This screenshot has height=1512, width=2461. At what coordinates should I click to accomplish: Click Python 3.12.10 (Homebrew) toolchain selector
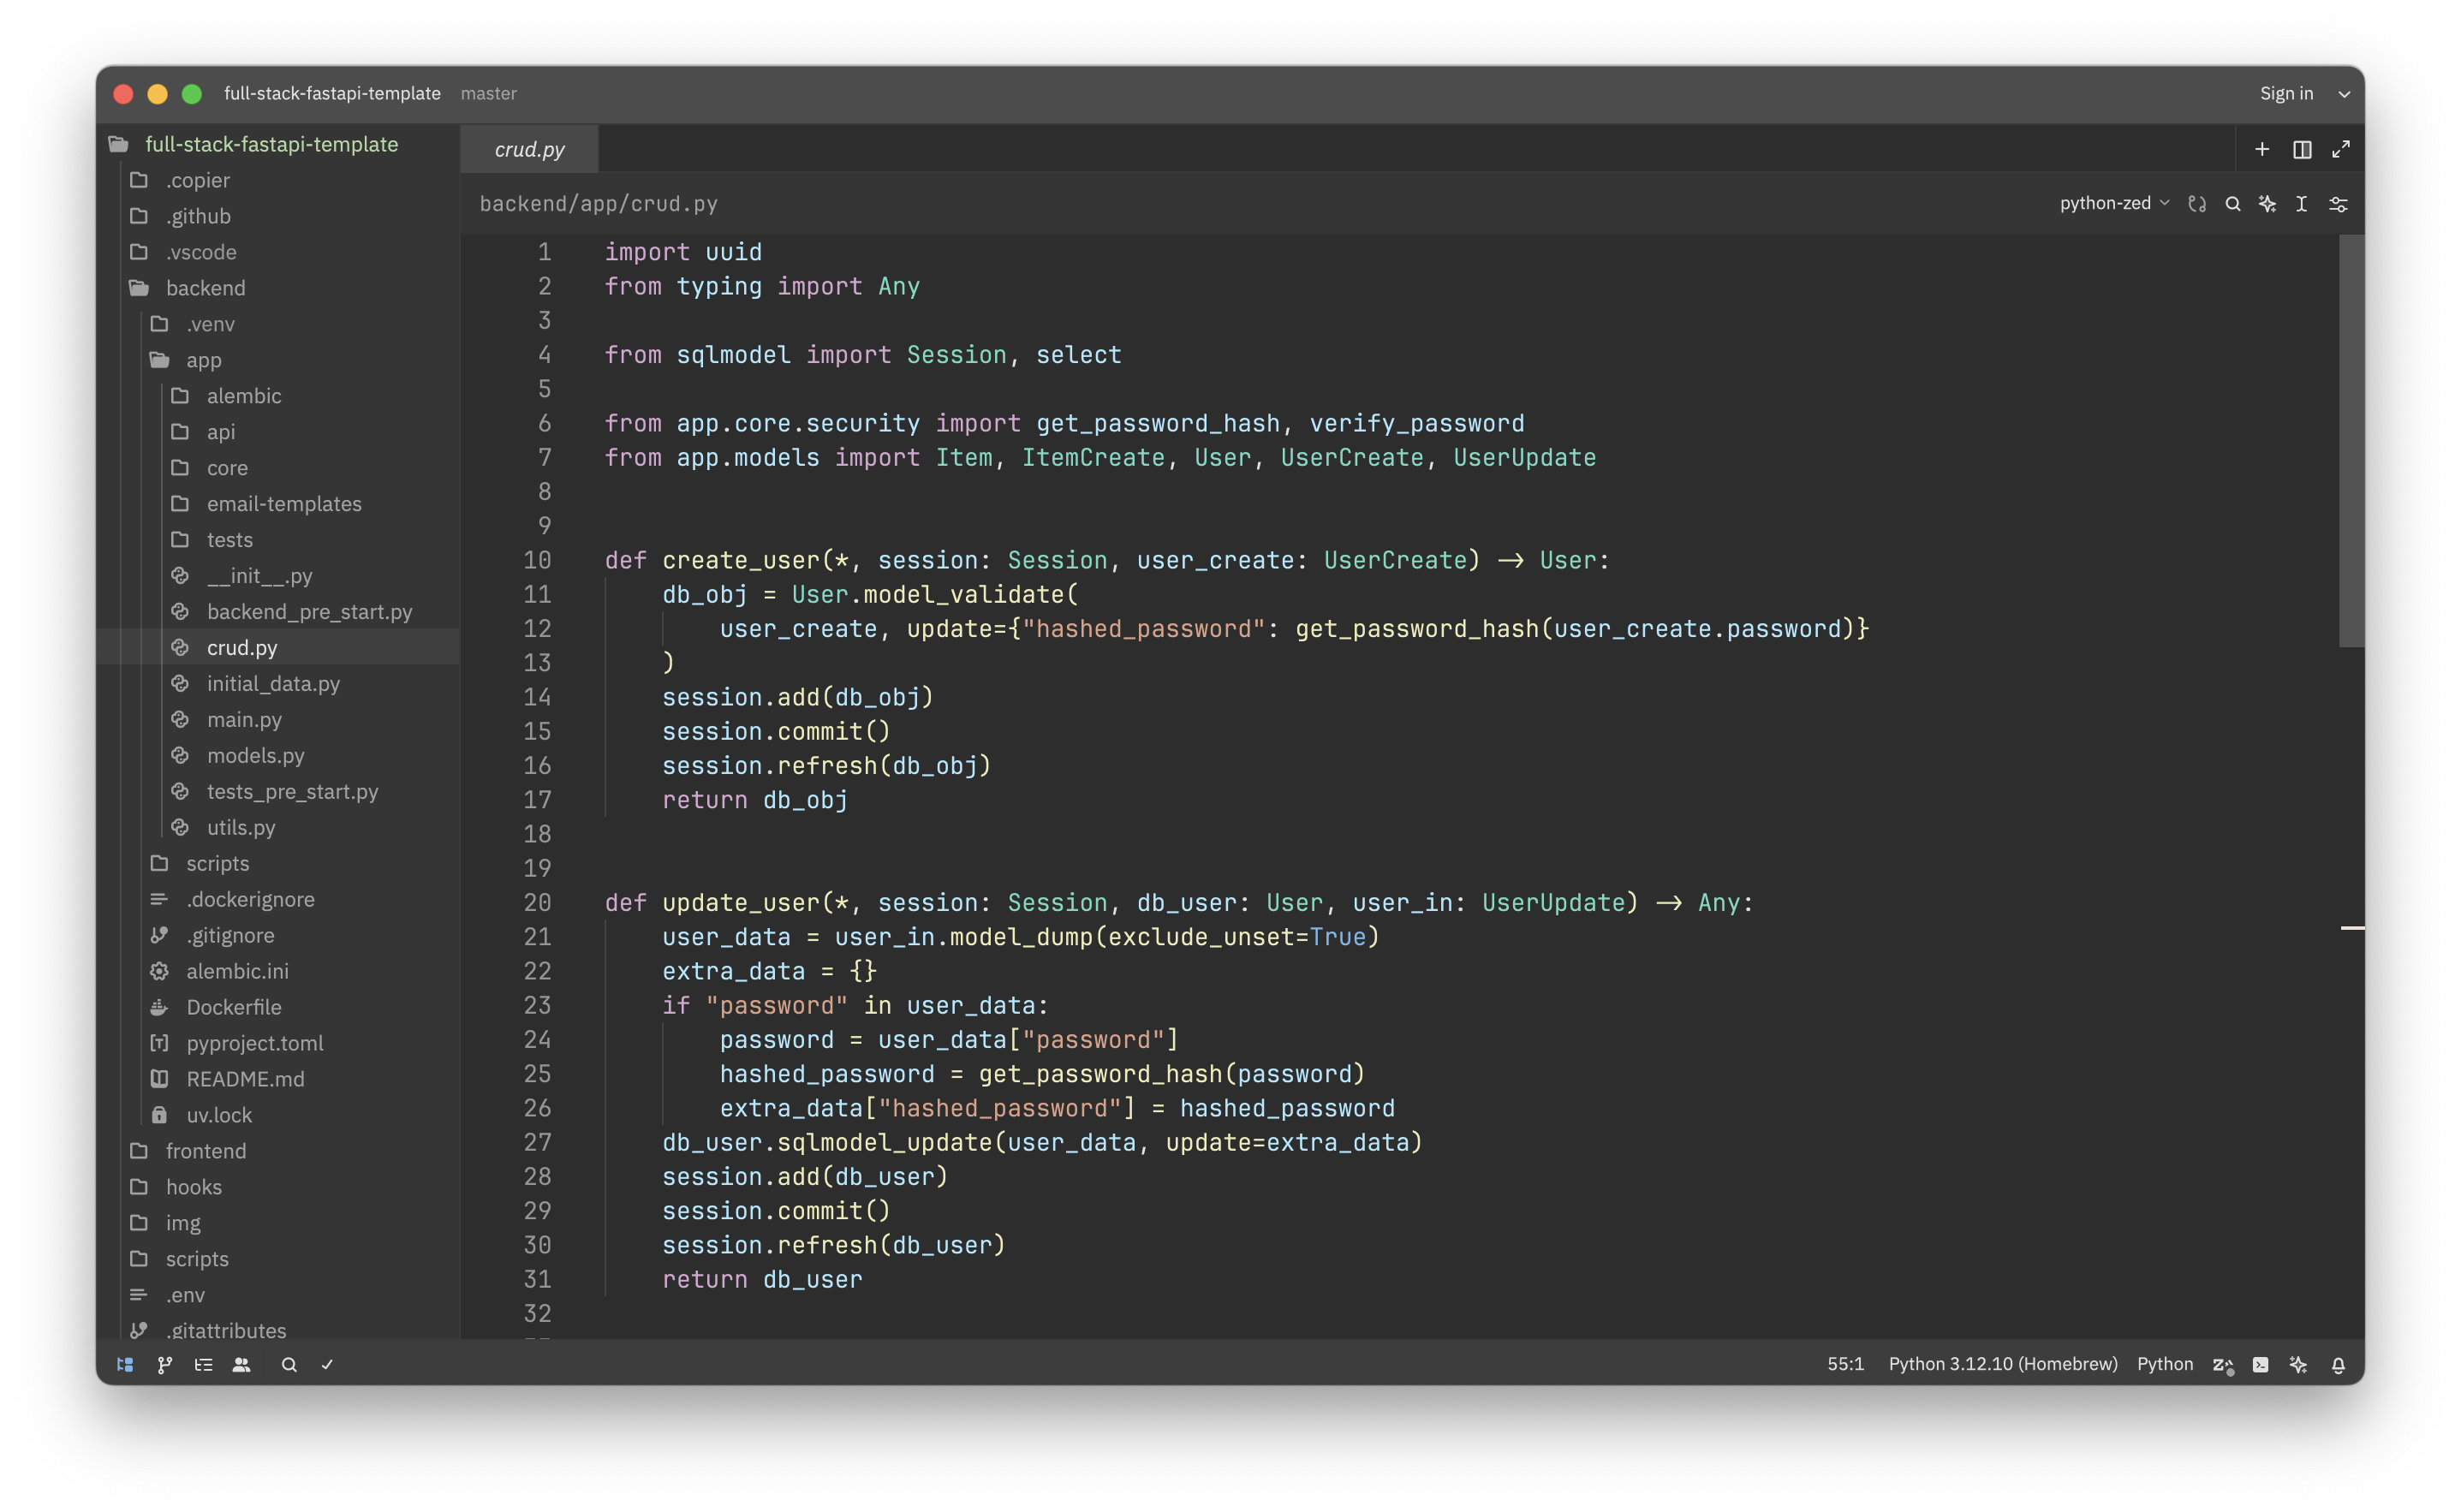click(2002, 1364)
